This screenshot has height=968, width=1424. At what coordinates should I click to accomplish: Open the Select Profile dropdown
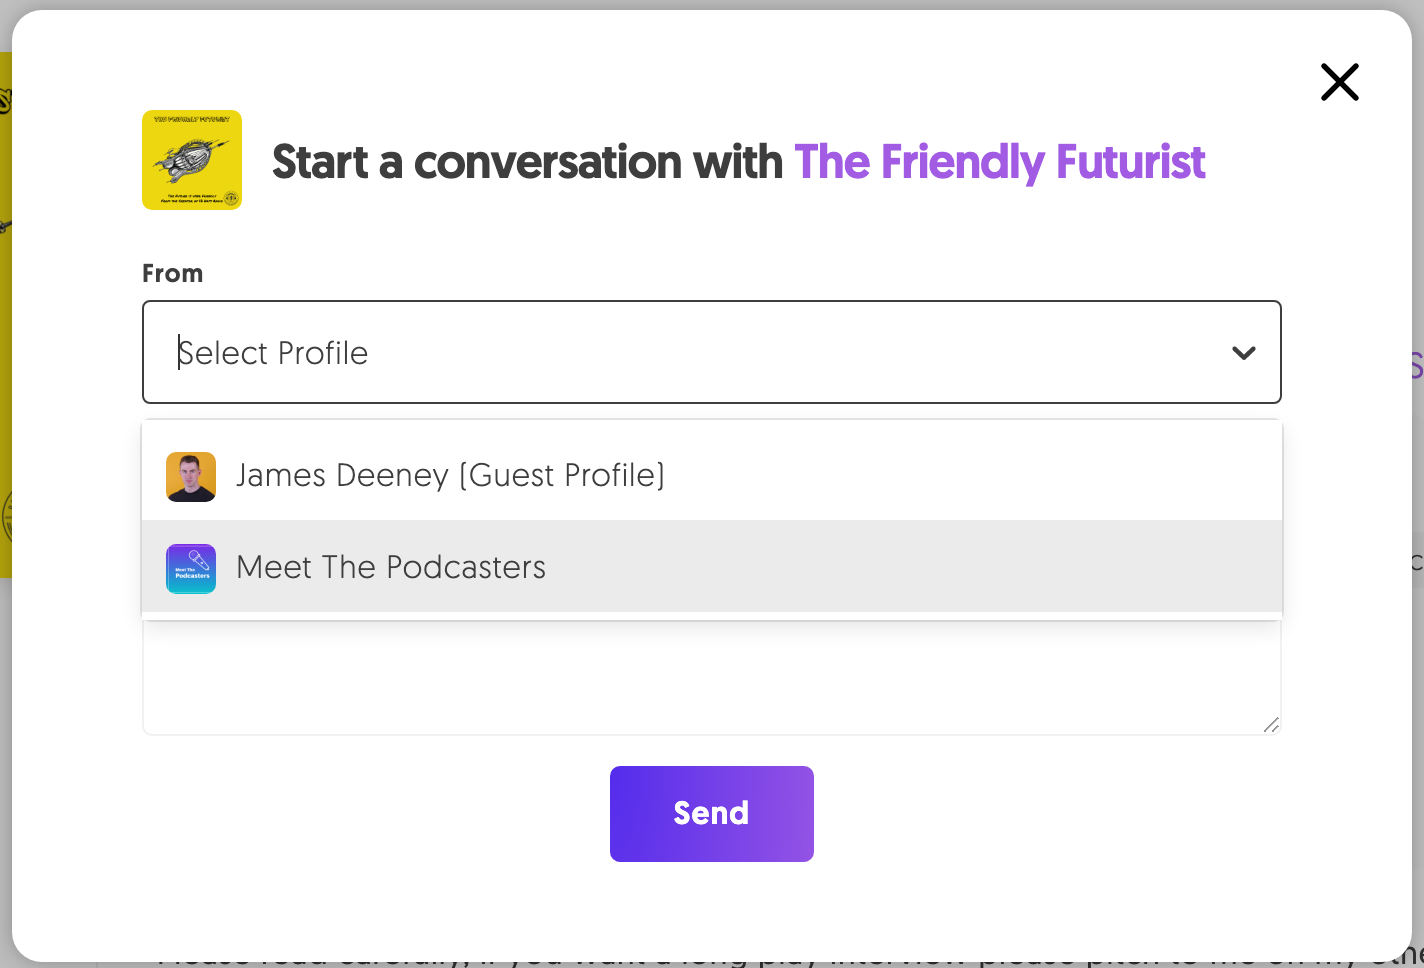tap(711, 352)
